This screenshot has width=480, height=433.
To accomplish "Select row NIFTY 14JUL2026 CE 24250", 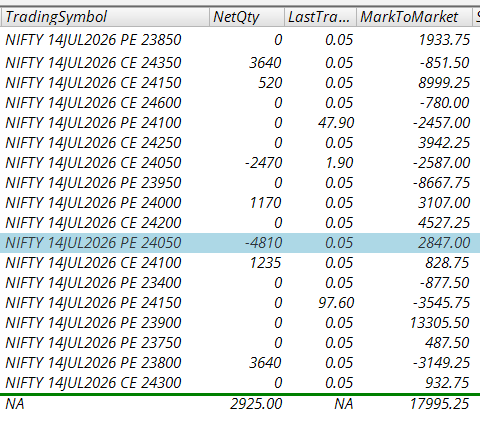I will (x=240, y=143).
